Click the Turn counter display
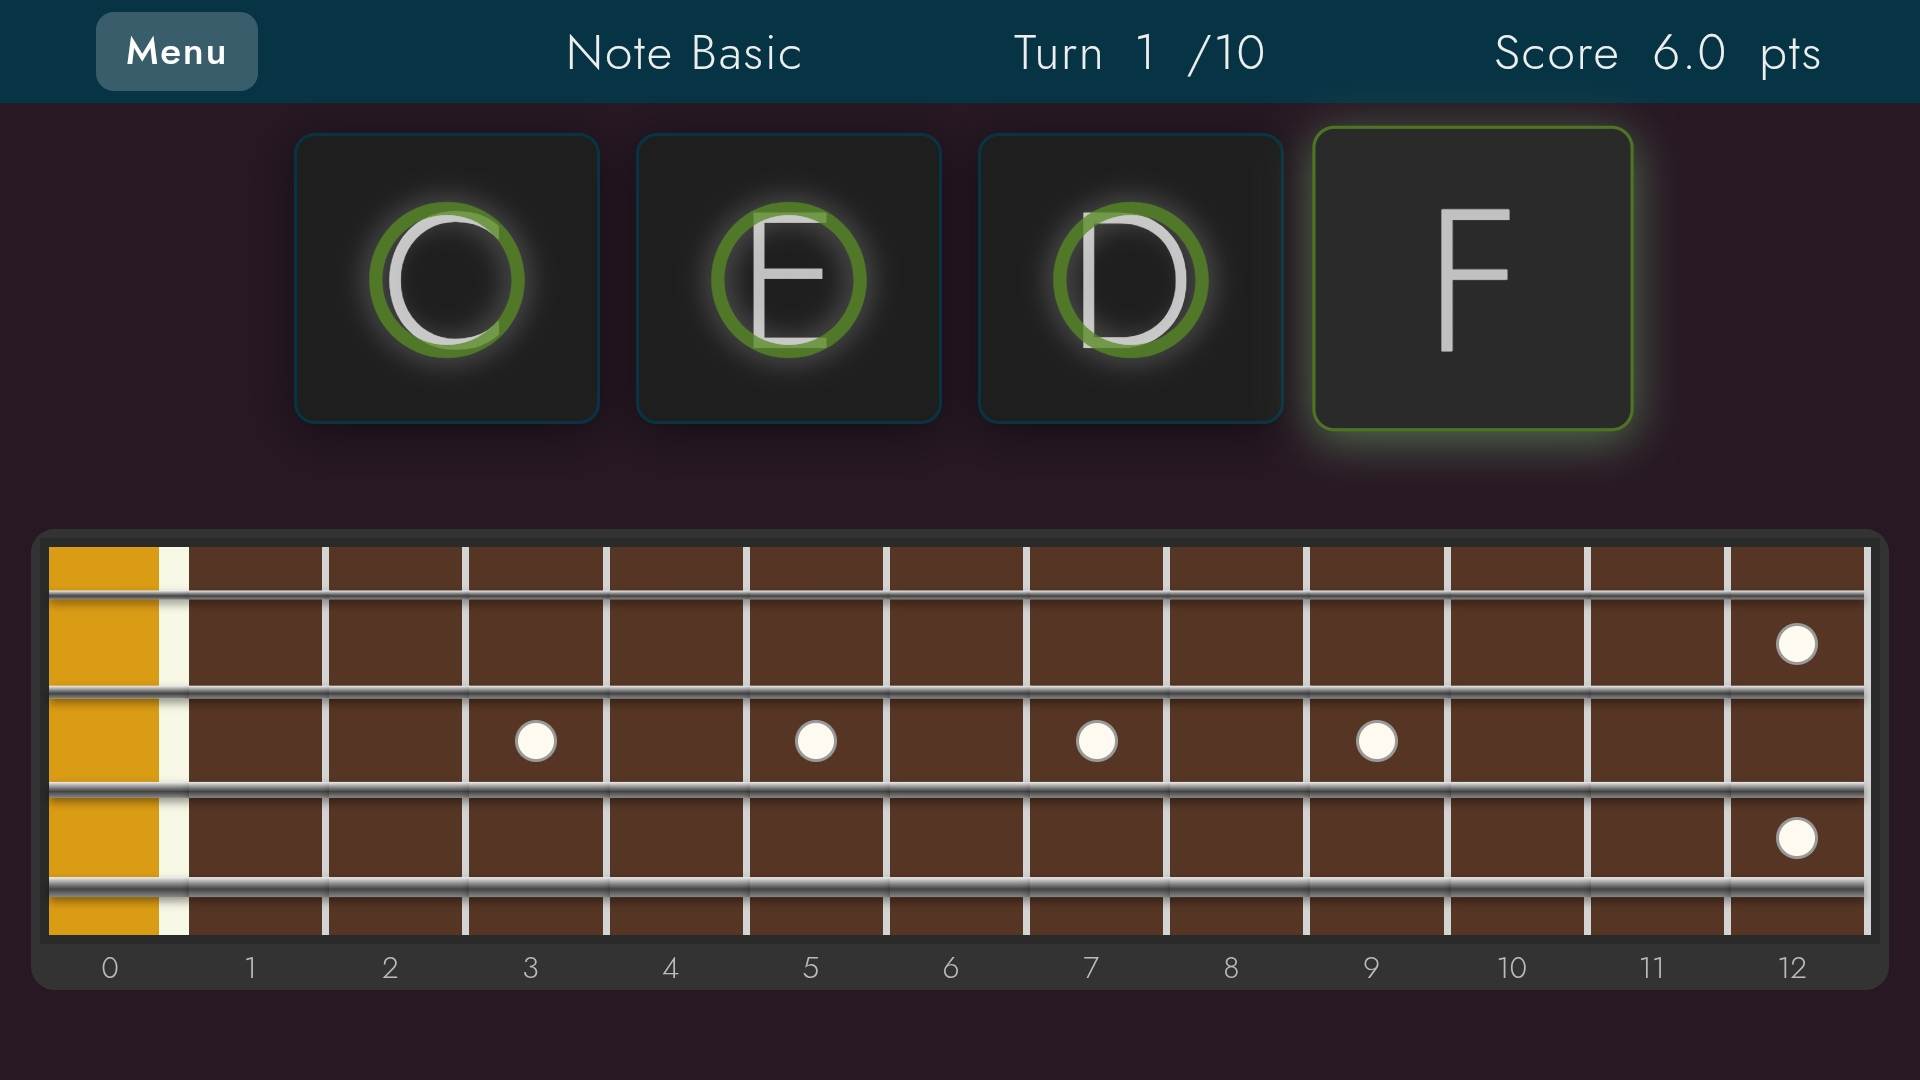Screen dimensions: 1920x1080 (1137, 53)
